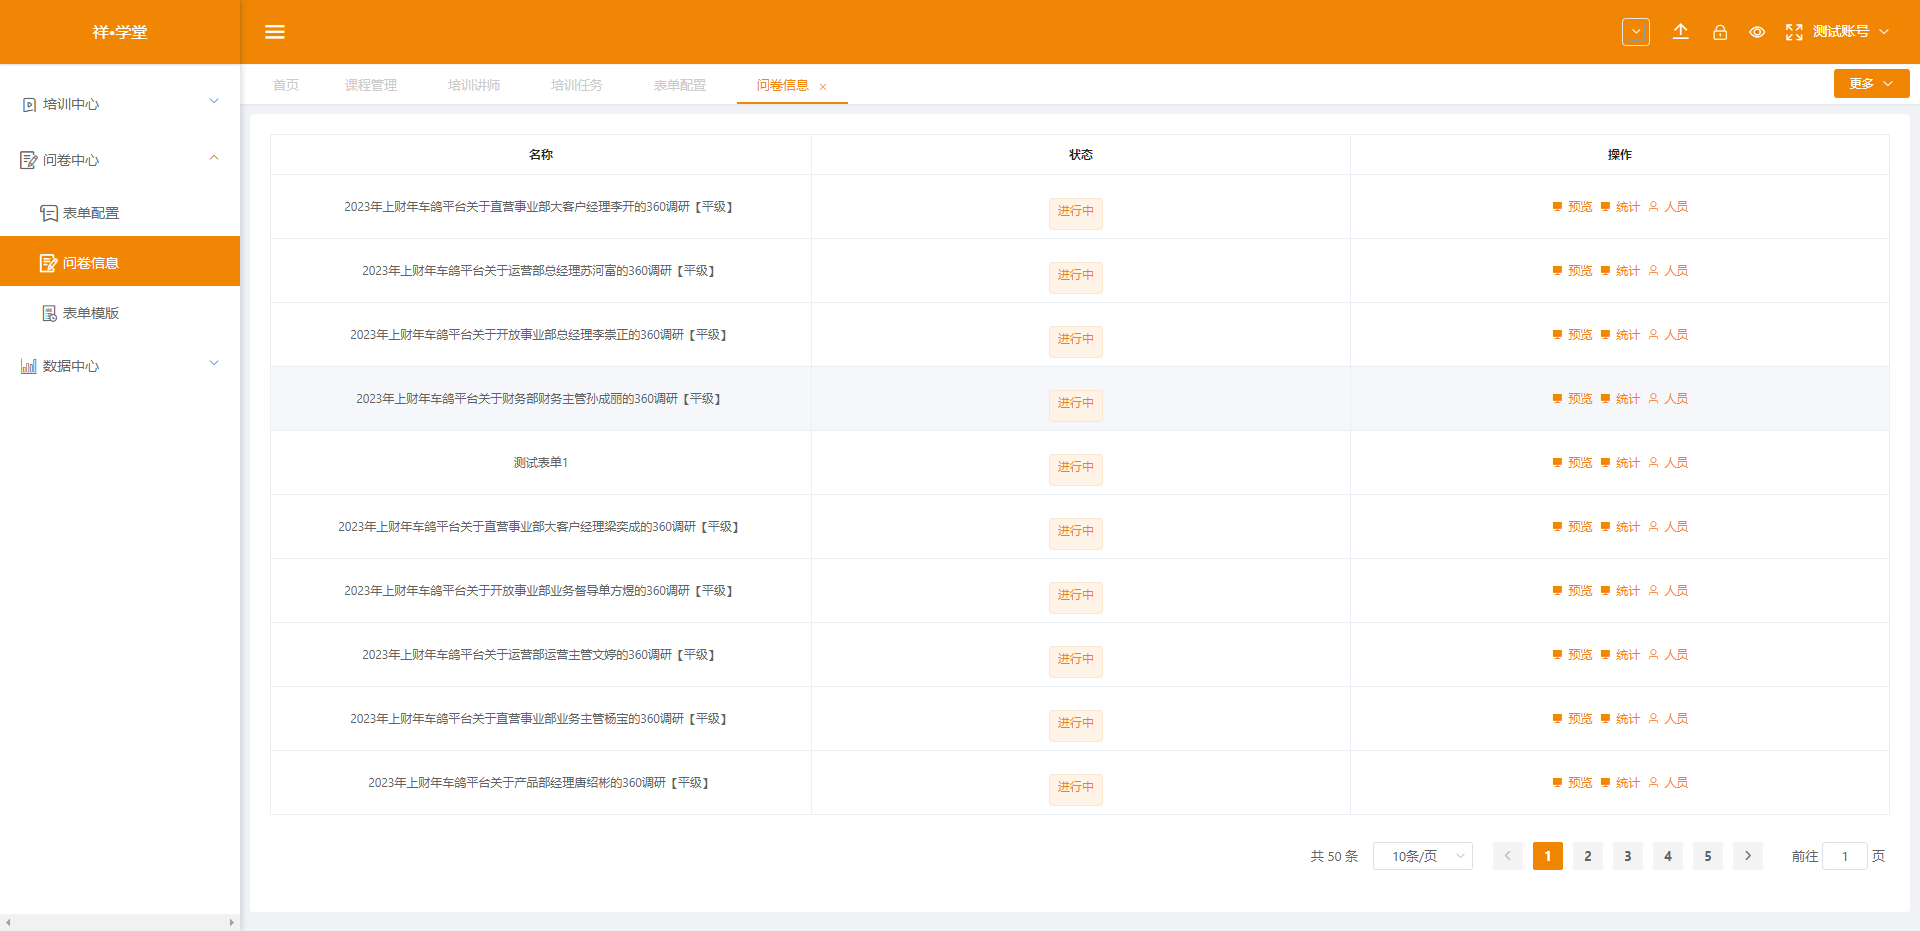
Task: Click the 状态 column header
Action: 1081,155
